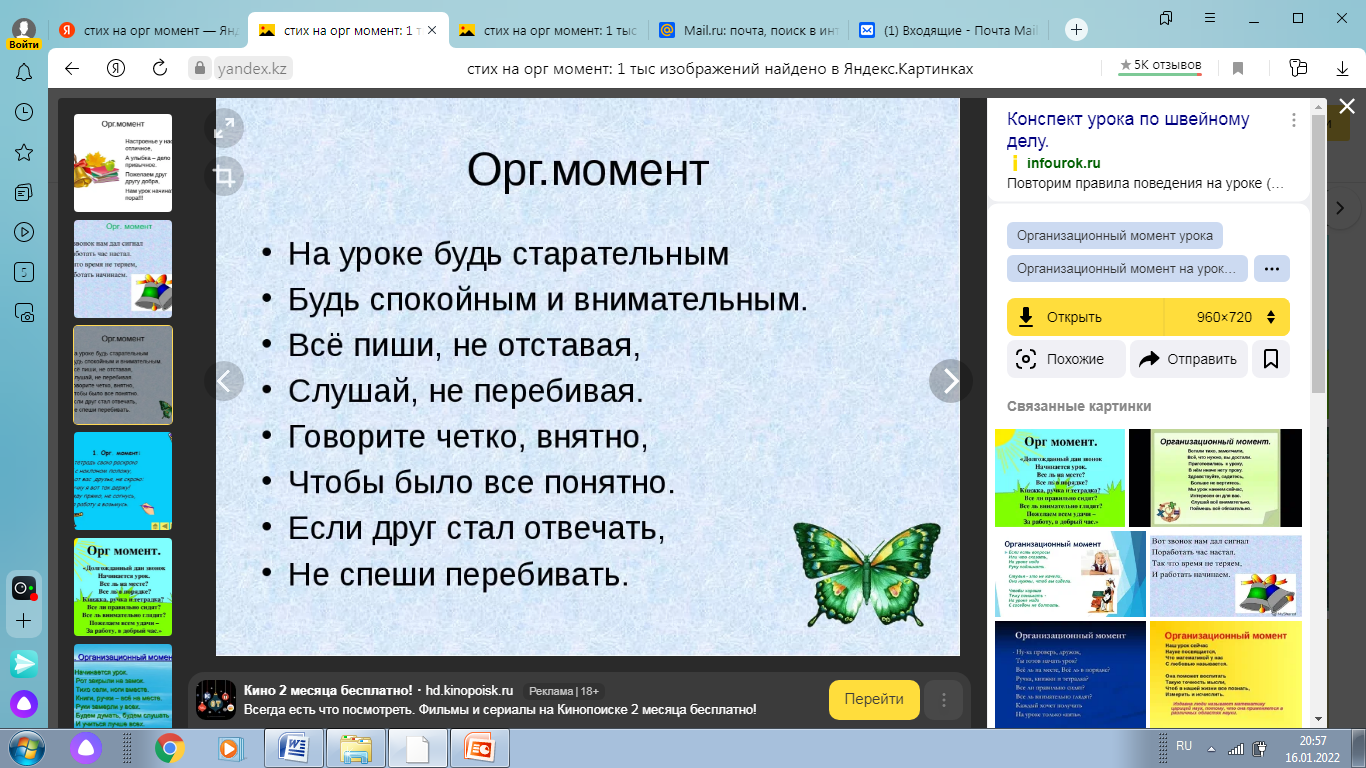Screen dimensions: 1366x768
Task: Save image to collection bookmark button
Action: click(1271, 359)
